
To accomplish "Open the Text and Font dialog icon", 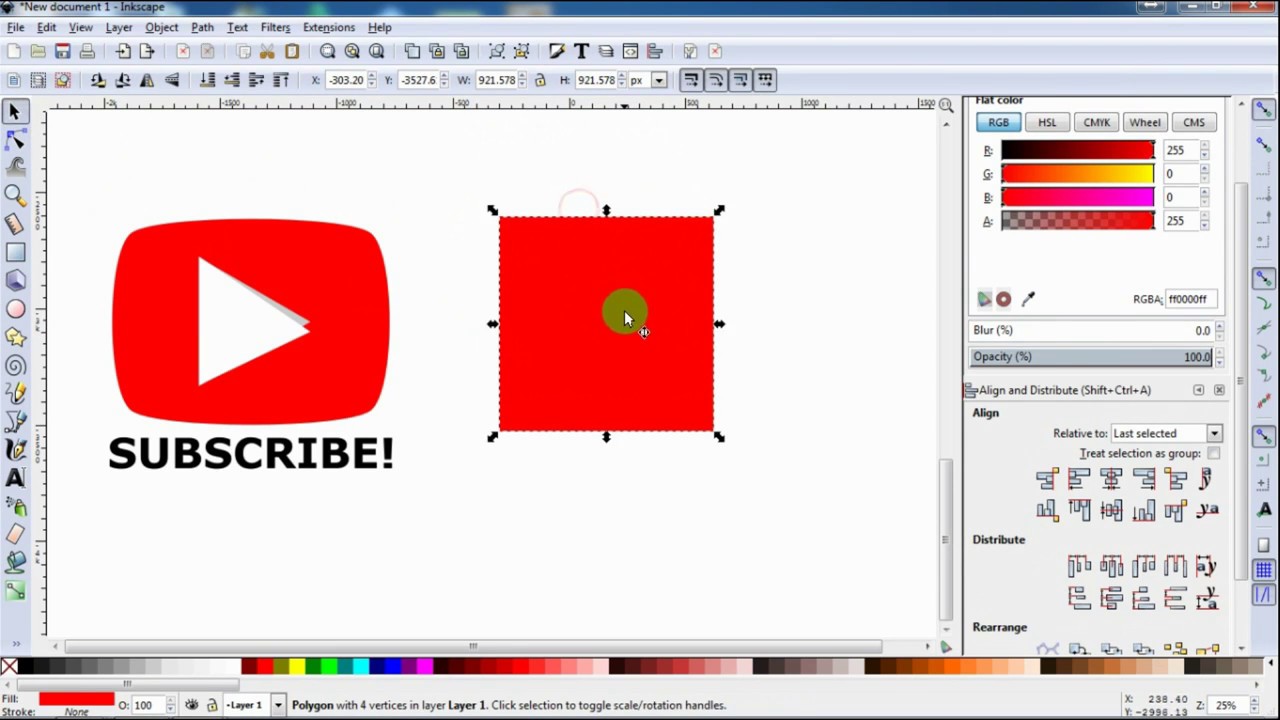I will [581, 51].
